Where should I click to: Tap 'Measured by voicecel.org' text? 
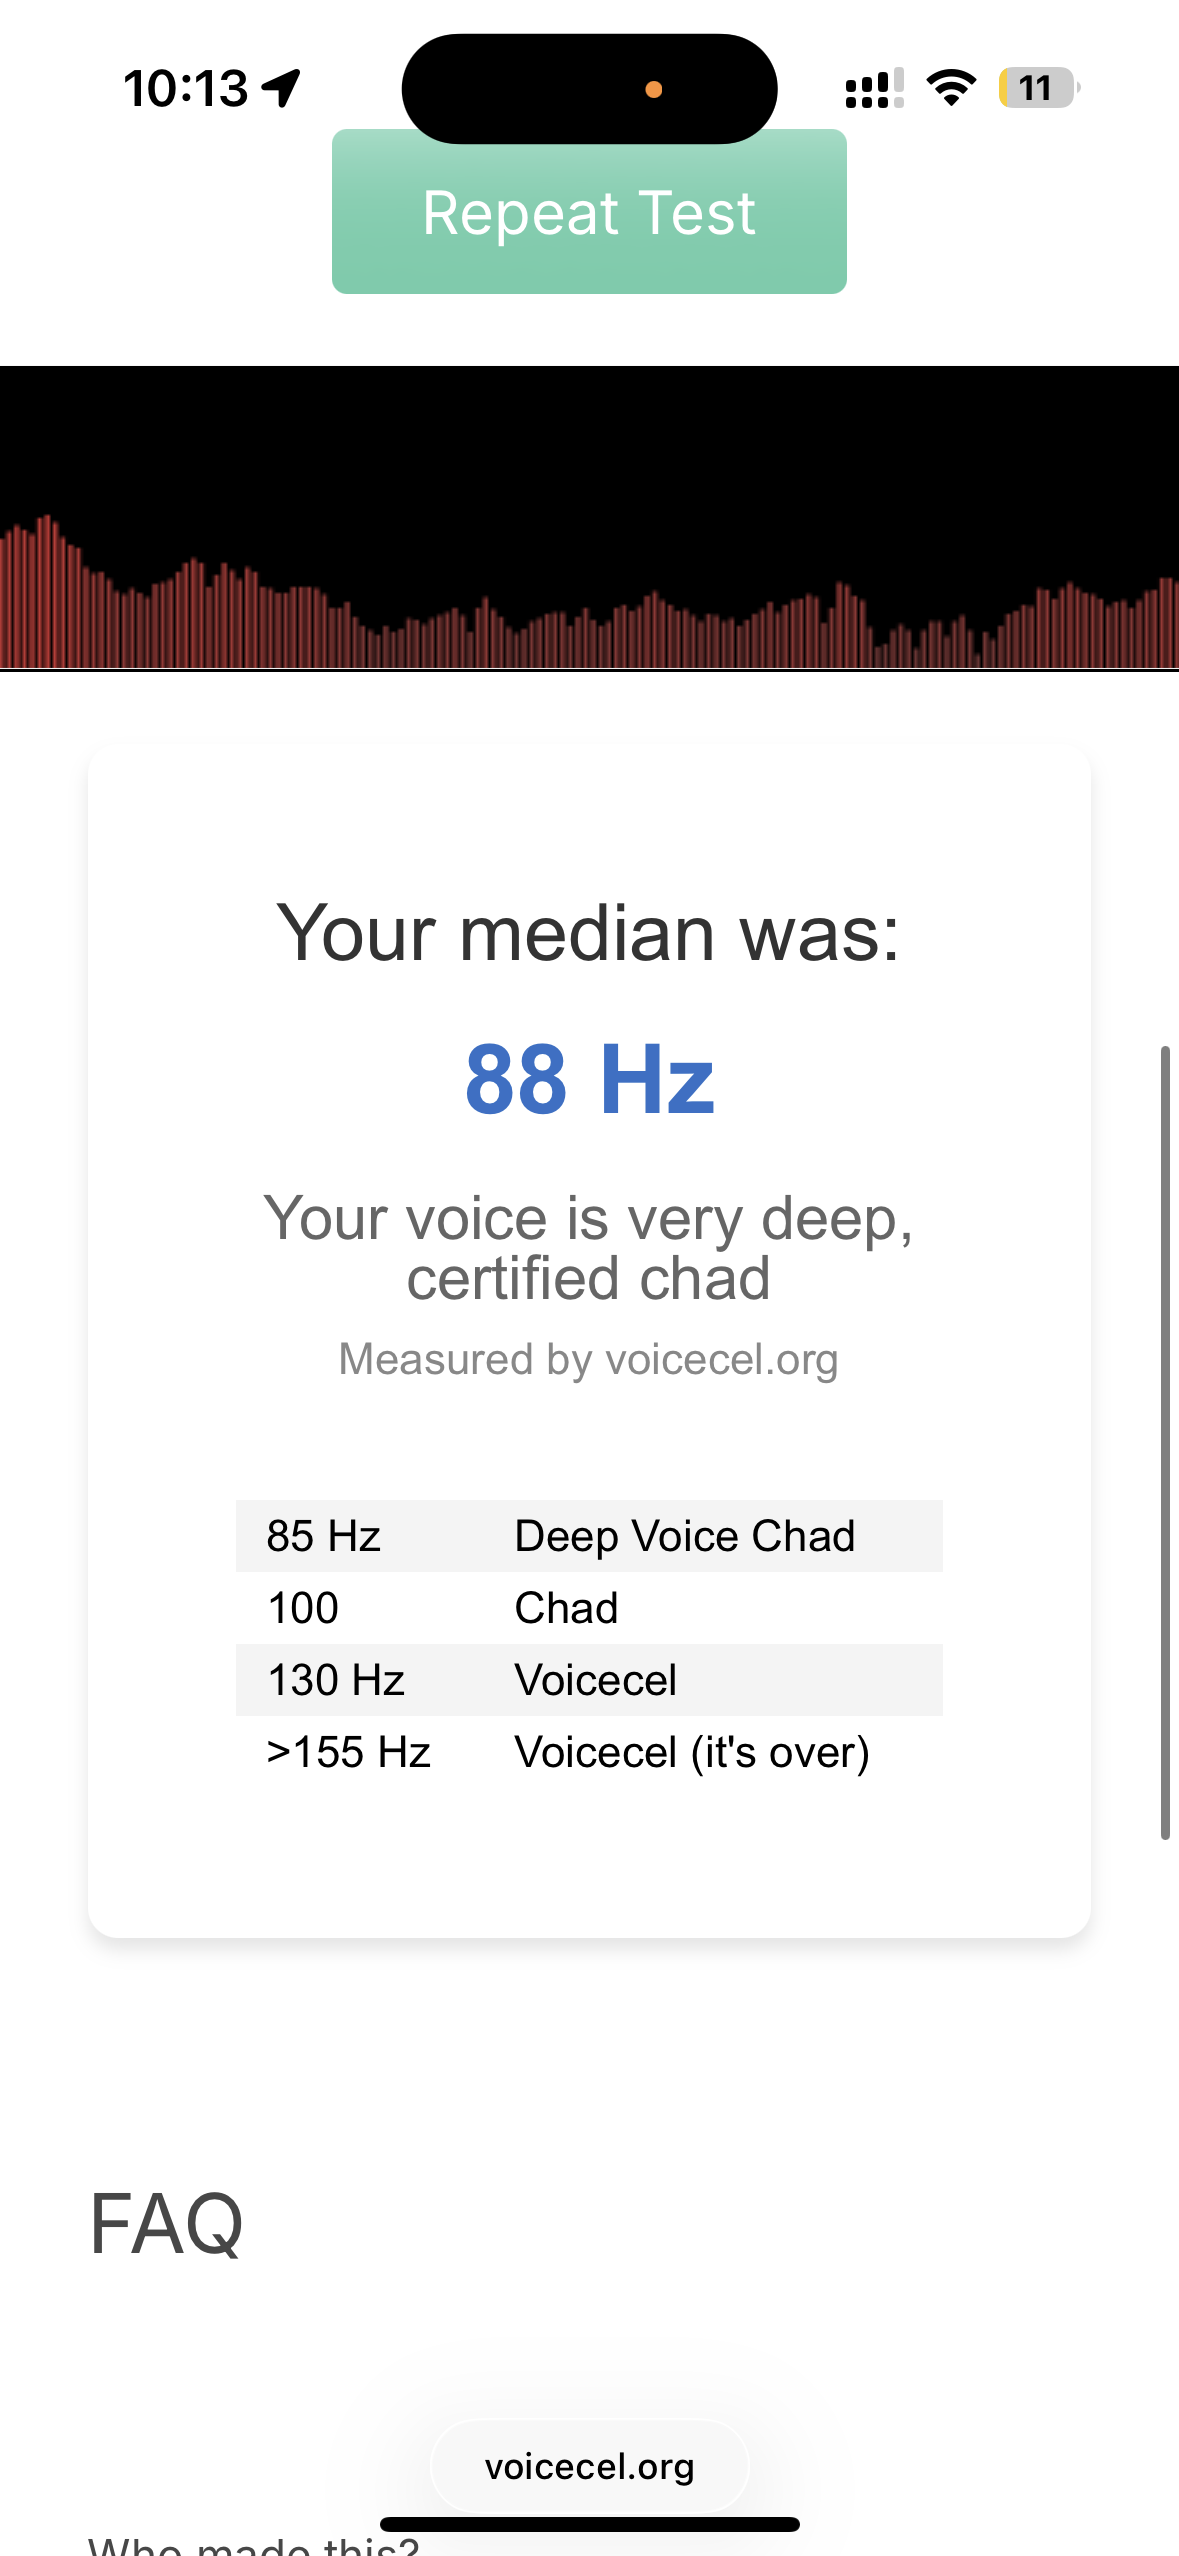tap(589, 1360)
